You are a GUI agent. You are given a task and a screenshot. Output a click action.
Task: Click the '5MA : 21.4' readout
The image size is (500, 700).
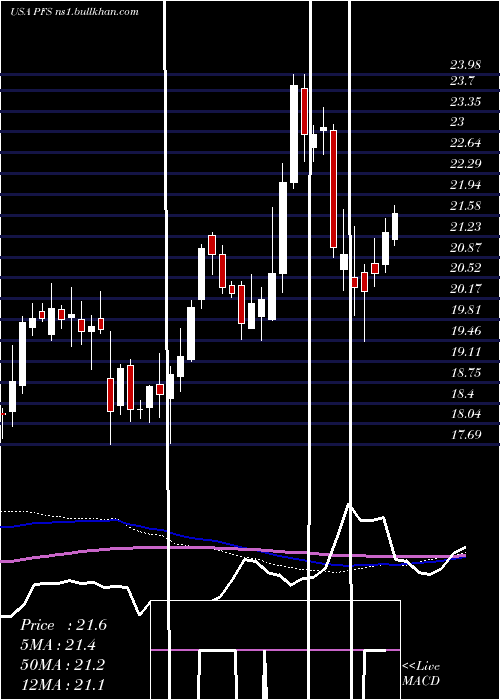click(x=58, y=645)
